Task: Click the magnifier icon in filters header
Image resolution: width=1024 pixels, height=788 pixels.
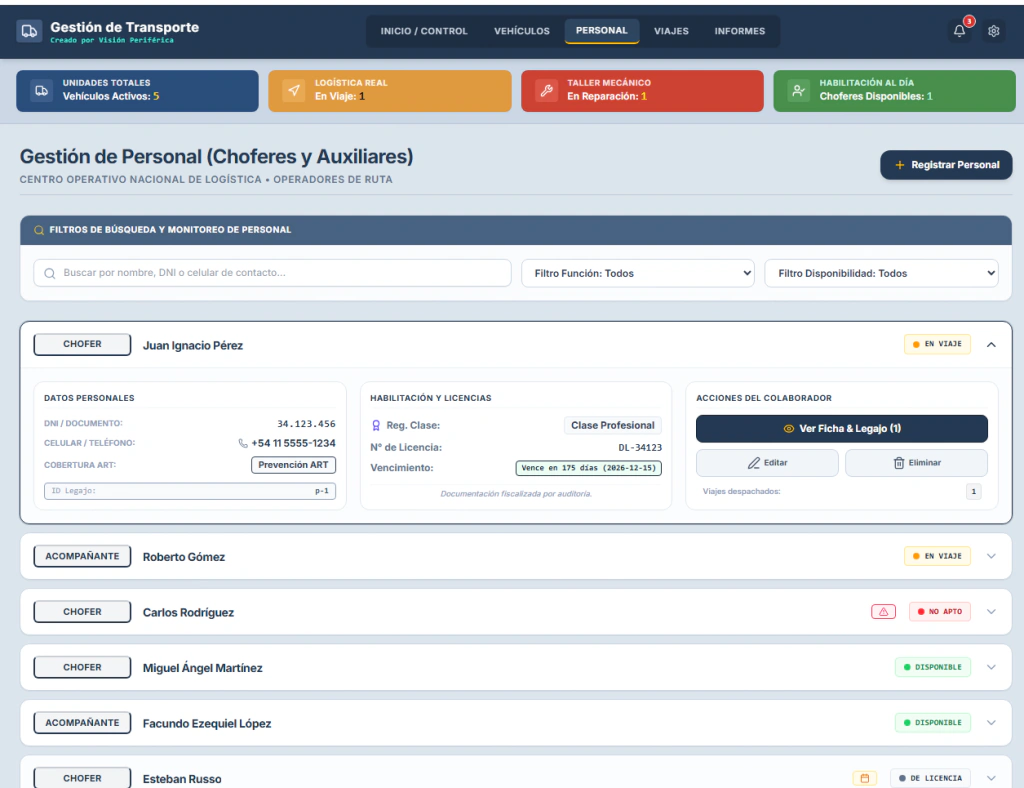Action: 39,230
